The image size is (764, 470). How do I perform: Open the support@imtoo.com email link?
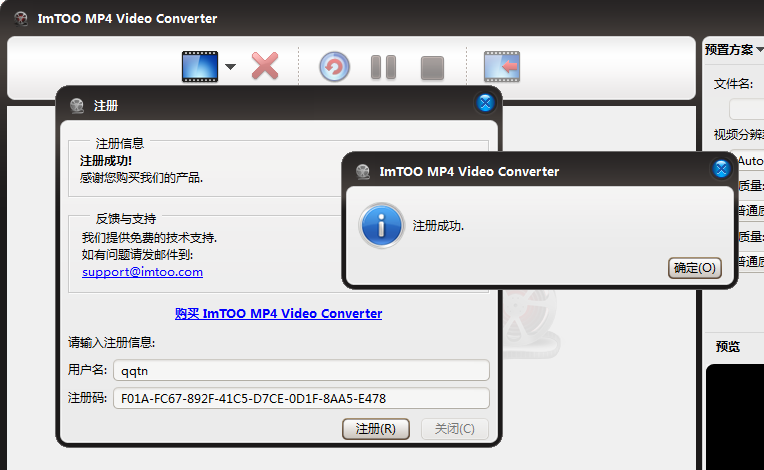tap(142, 271)
